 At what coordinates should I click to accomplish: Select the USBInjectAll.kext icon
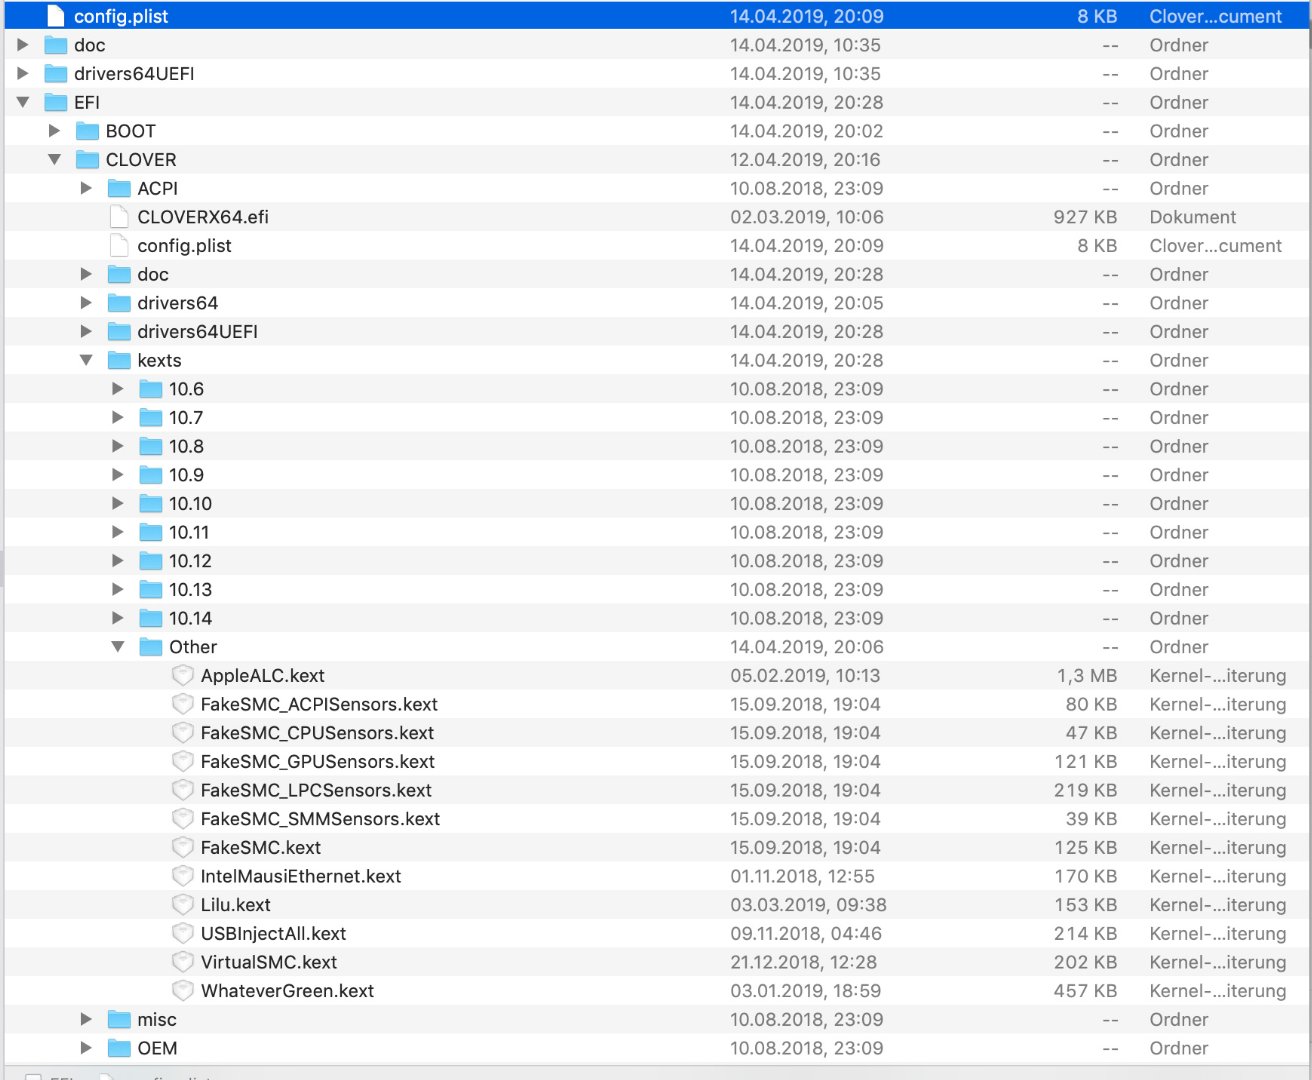[x=182, y=934]
